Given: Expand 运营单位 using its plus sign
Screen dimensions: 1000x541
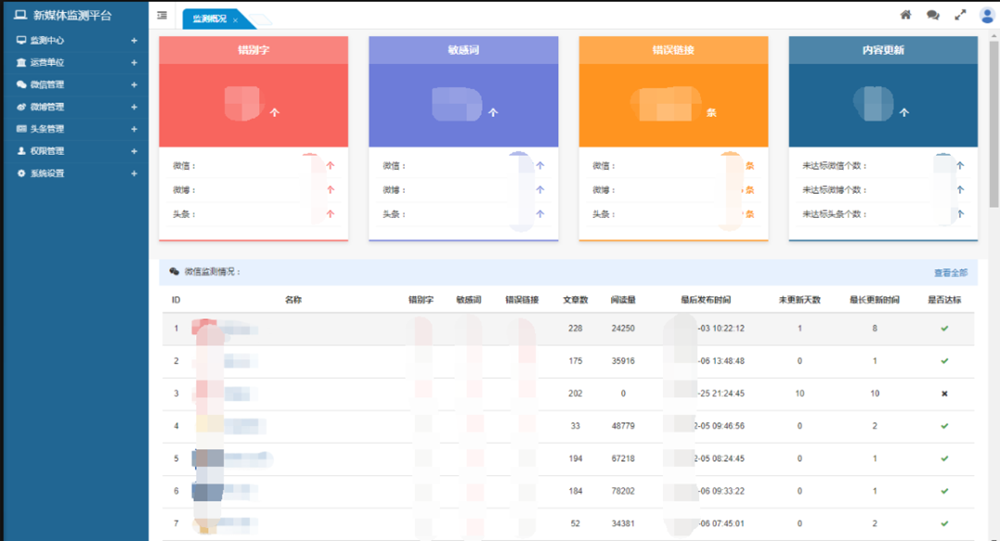Looking at the screenshot, I should point(134,63).
